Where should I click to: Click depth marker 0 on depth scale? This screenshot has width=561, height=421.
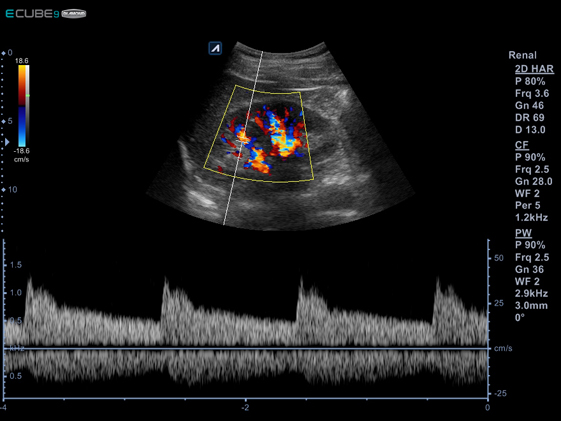pyautogui.click(x=10, y=53)
